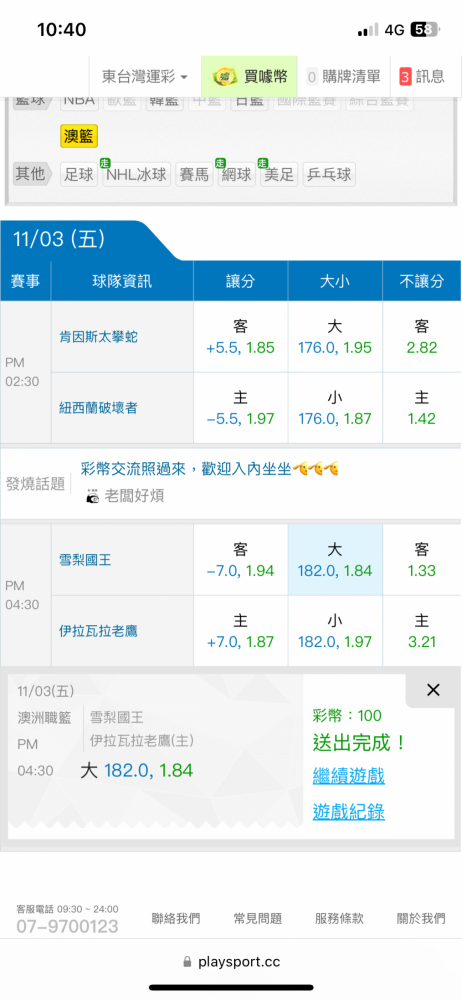This screenshot has height=1000, width=462.
Task: Select the 澳籃 league tab
Action: pyautogui.click(x=79, y=136)
